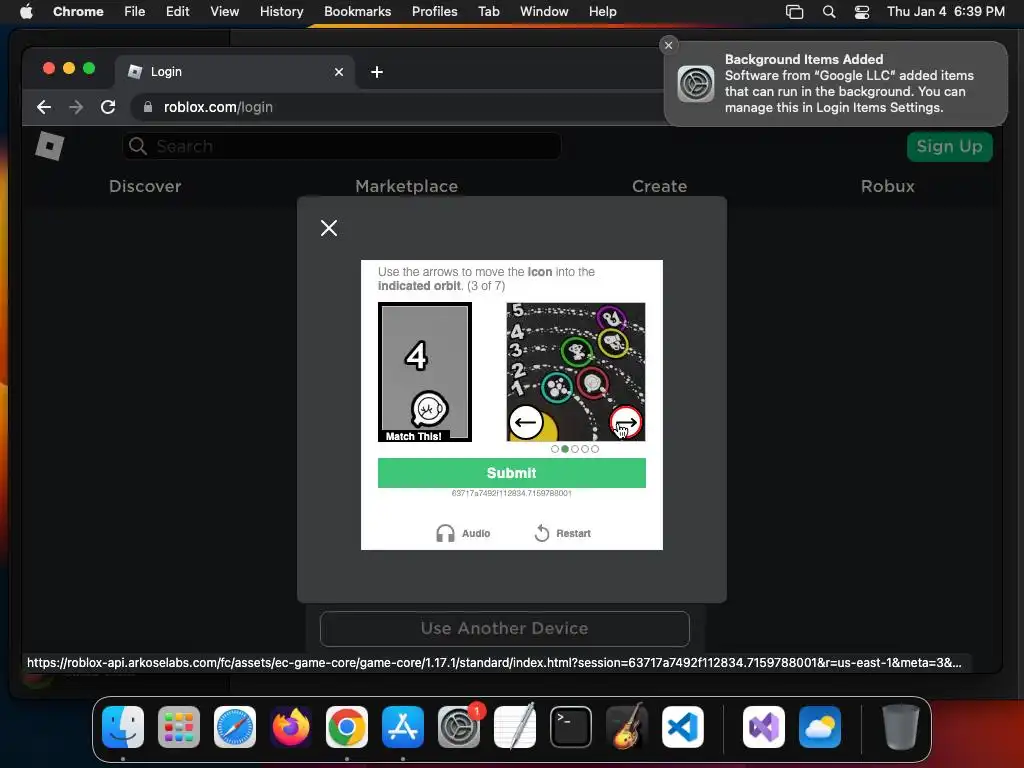Viewport: 1024px width, 768px height.
Task: Go to the Create page
Action: [659, 186]
